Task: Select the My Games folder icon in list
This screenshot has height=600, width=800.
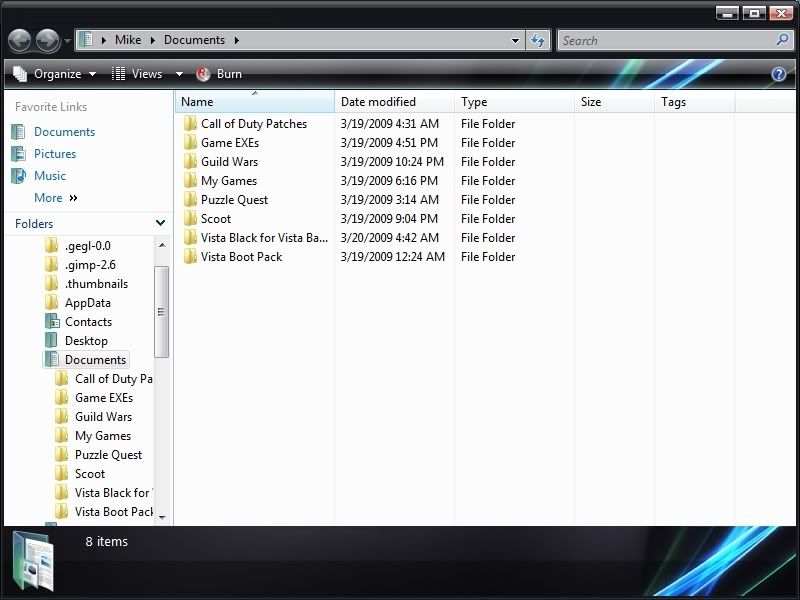Action: pyautogui.click(x=190, y=181)
